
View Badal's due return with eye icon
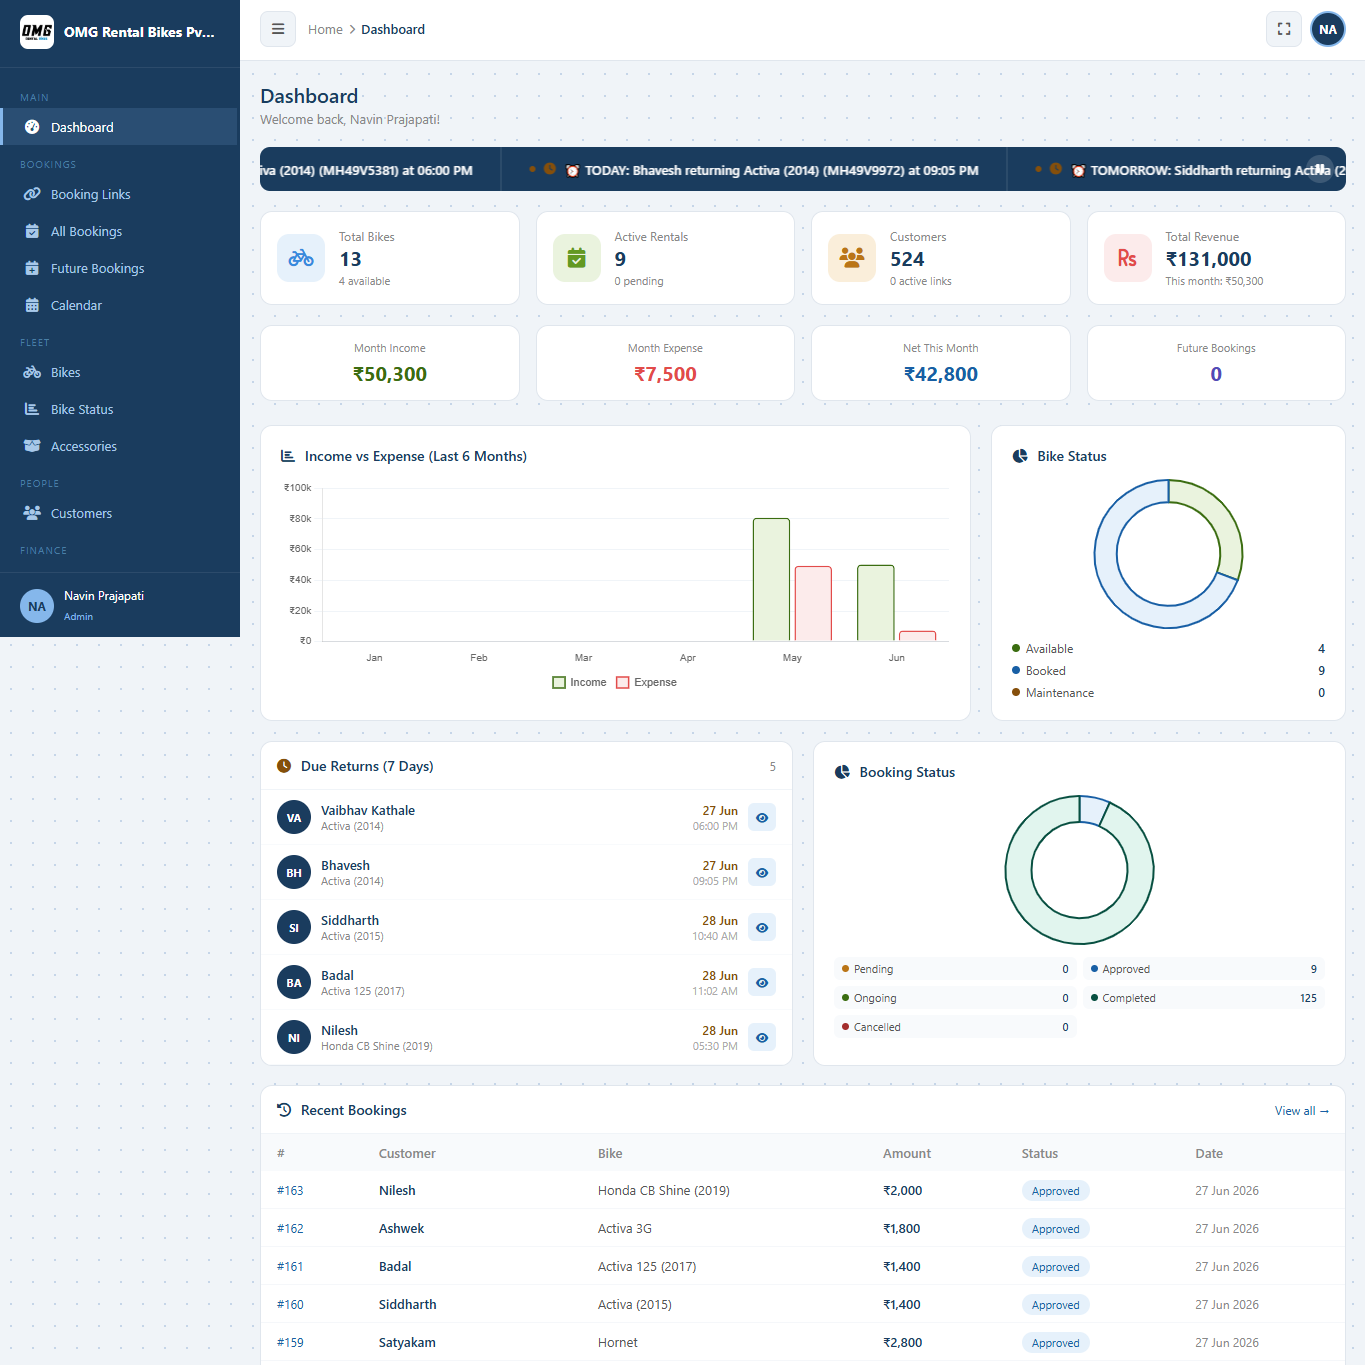point(762,983)
